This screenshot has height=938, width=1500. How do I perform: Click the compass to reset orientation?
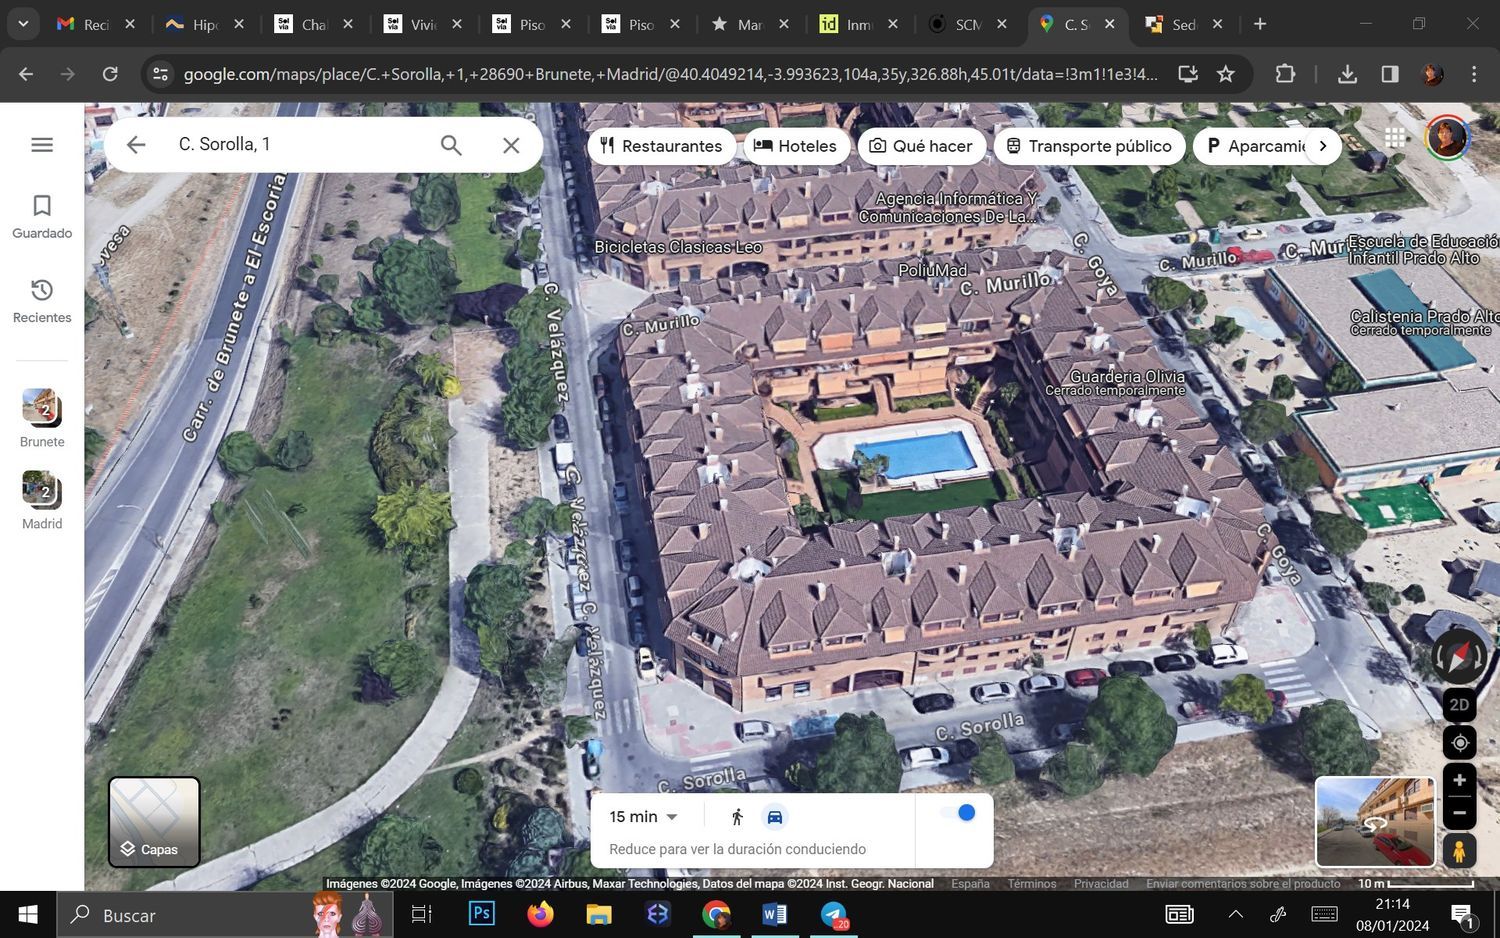tap(1459, 657)
